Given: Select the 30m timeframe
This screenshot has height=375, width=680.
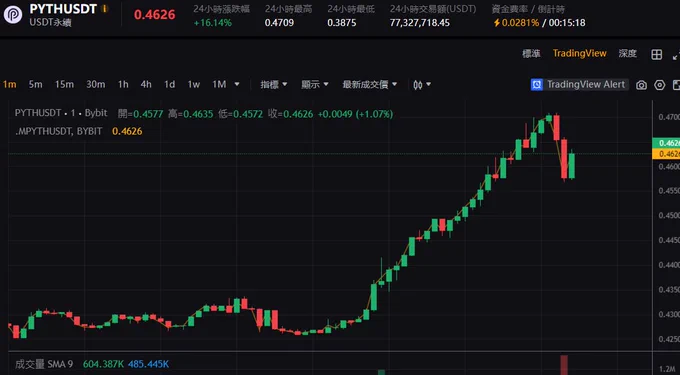Looking at the screenshot, I should click(x=95, y=85).
